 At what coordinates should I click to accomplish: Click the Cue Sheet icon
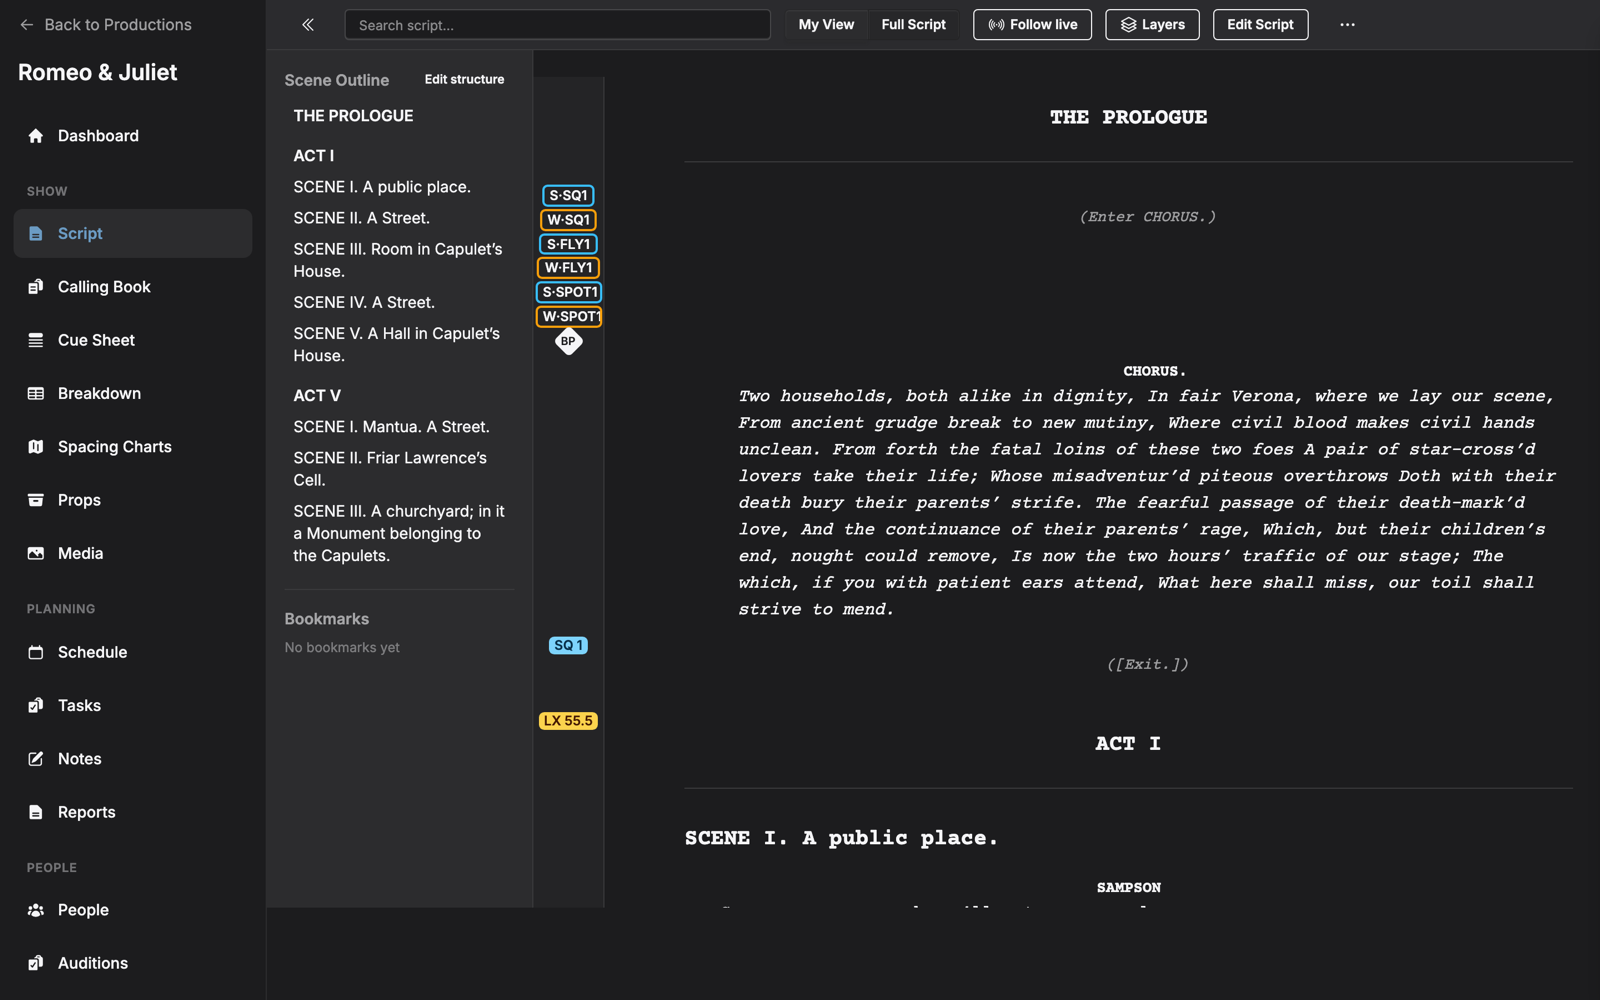click(36, 340)
